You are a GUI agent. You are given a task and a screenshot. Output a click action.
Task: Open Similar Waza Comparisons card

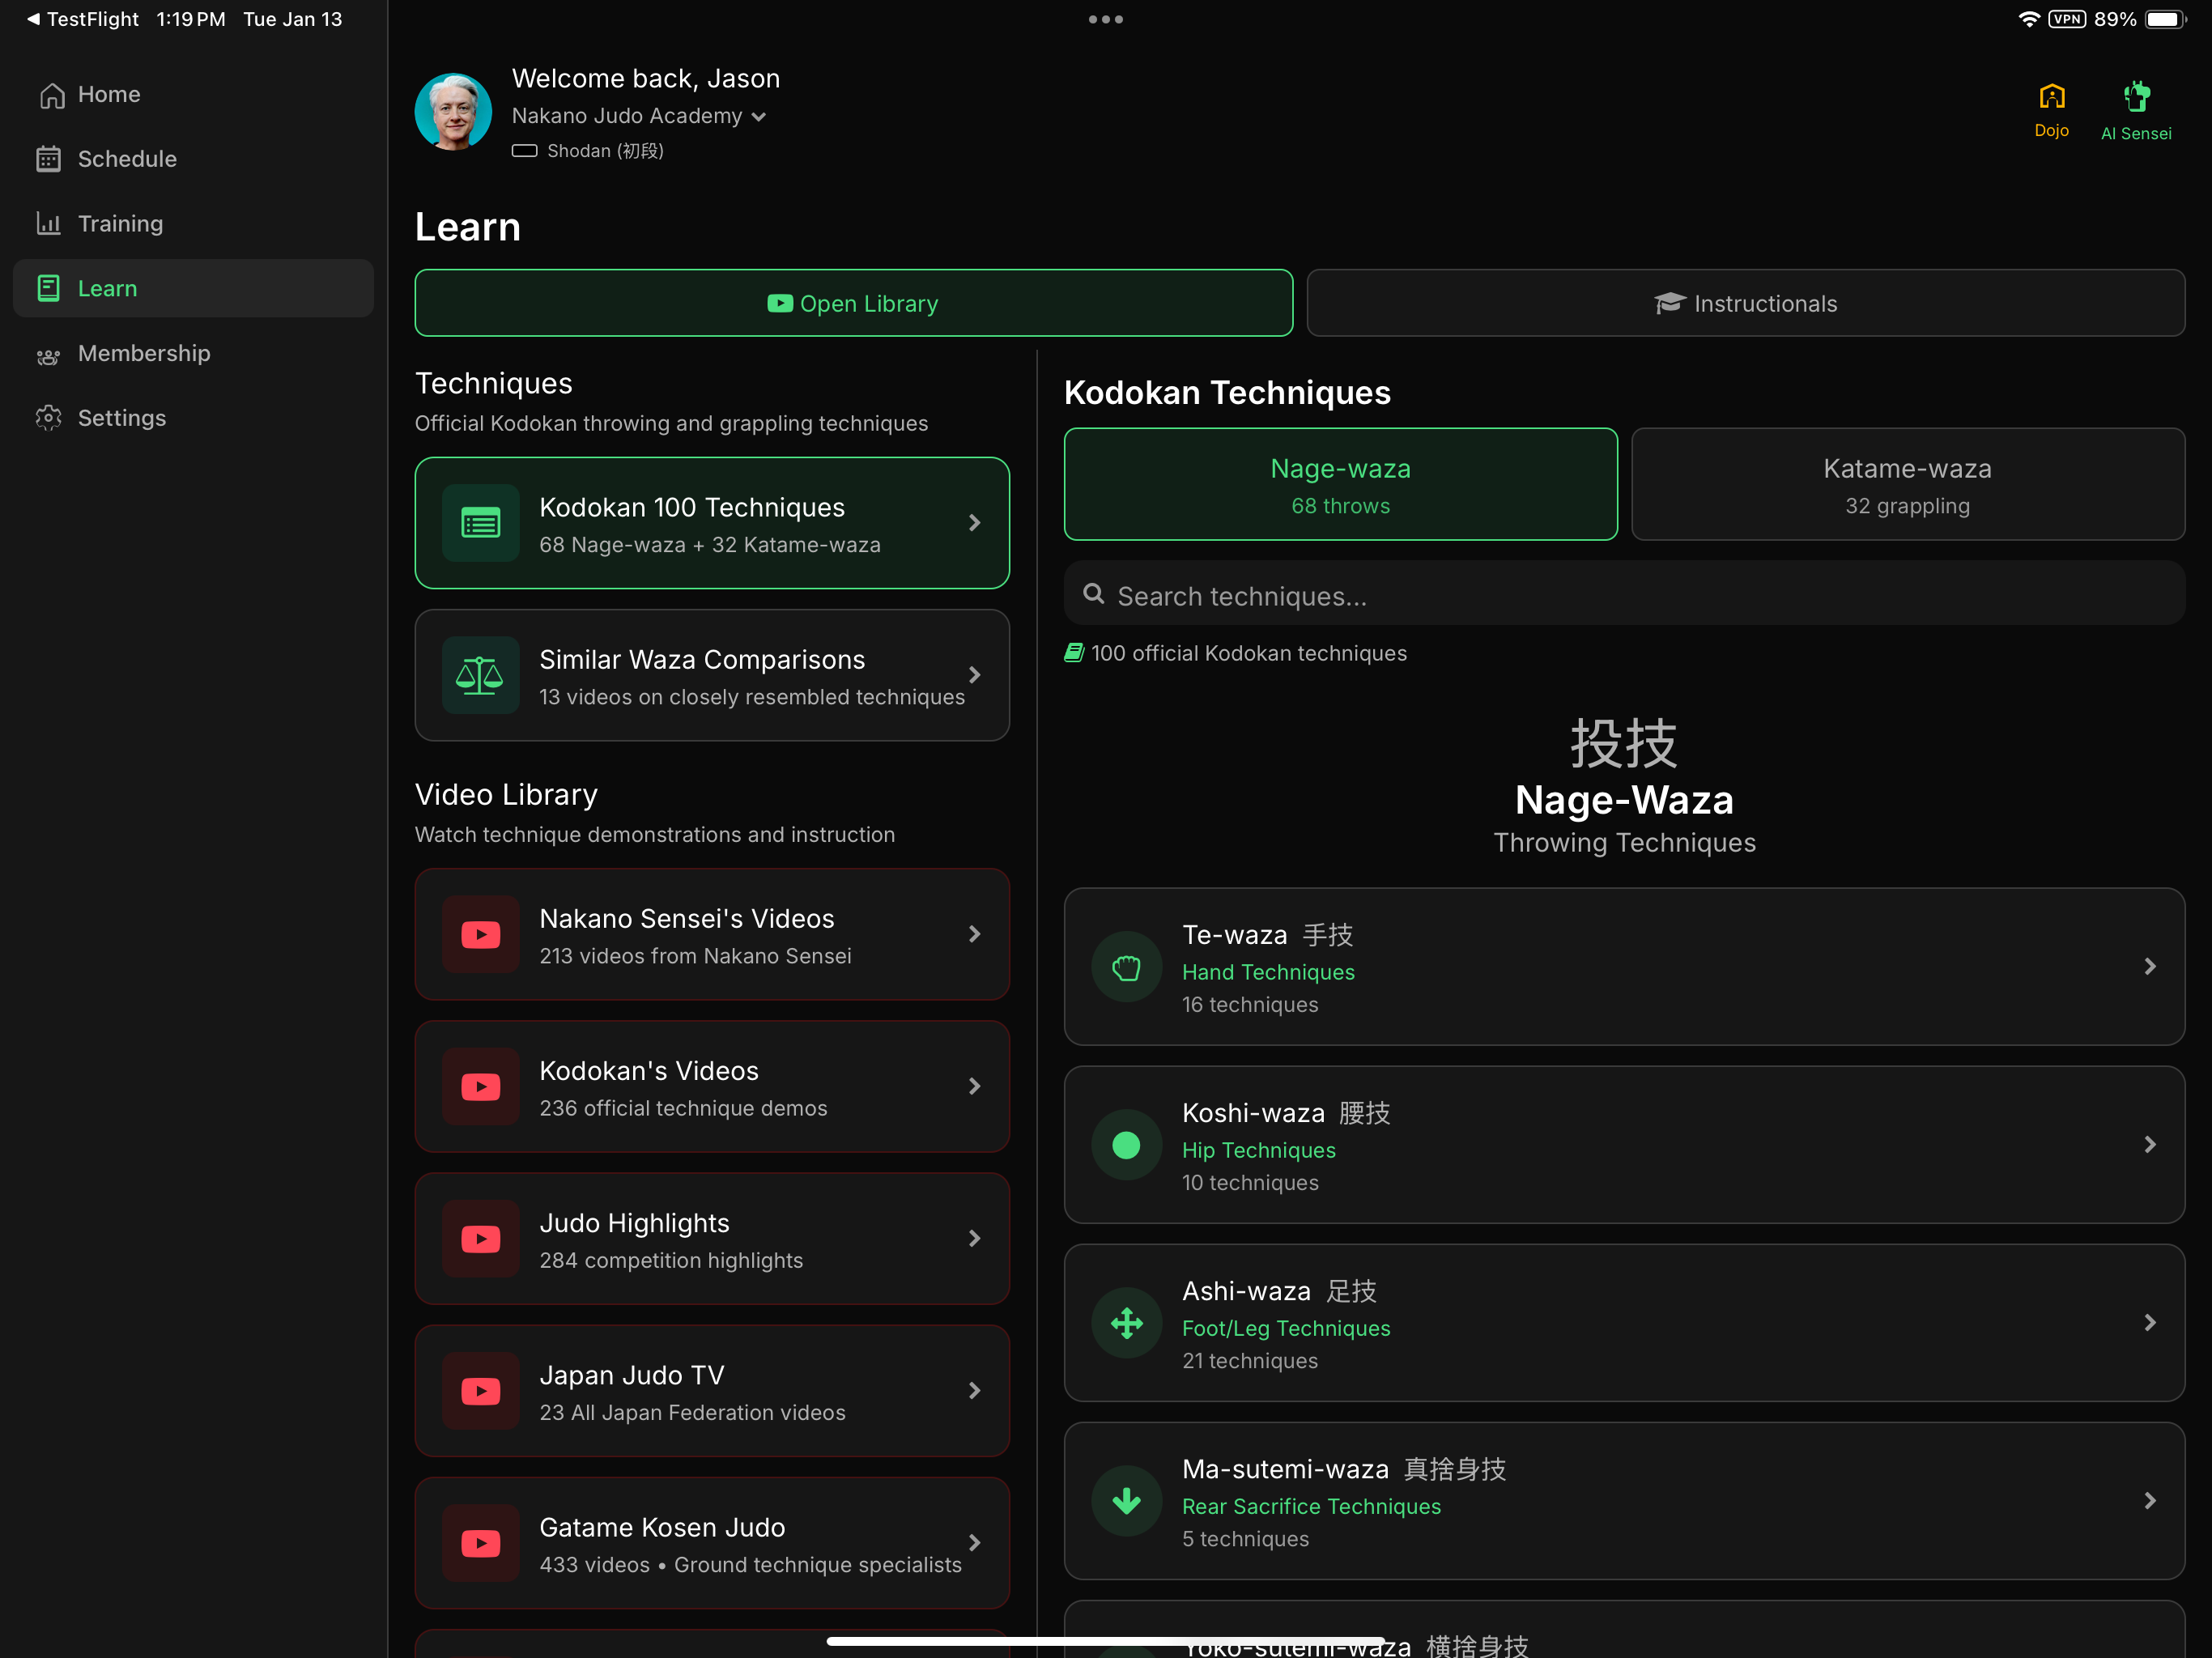pos(712,675)
